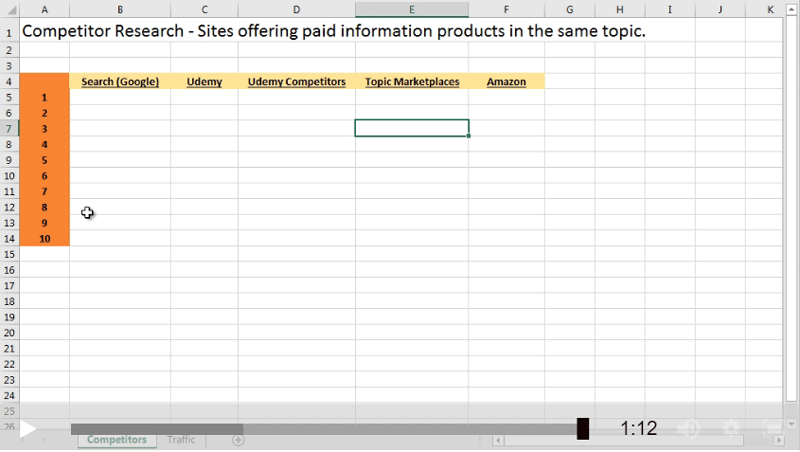Select the orange cell containing 3
800x452 pixels.
click(44, 129)
